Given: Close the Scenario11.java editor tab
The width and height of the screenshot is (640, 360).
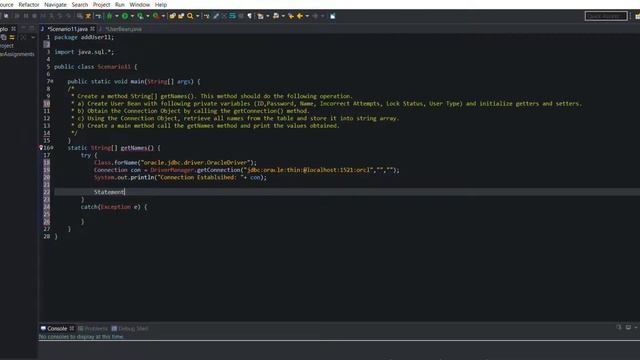Looking at the screenshot, I should [93, 29].
